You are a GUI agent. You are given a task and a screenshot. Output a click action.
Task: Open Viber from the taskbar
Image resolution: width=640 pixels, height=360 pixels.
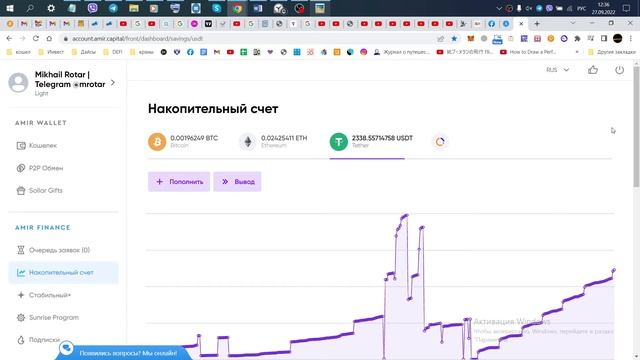[x=93, y=8]
